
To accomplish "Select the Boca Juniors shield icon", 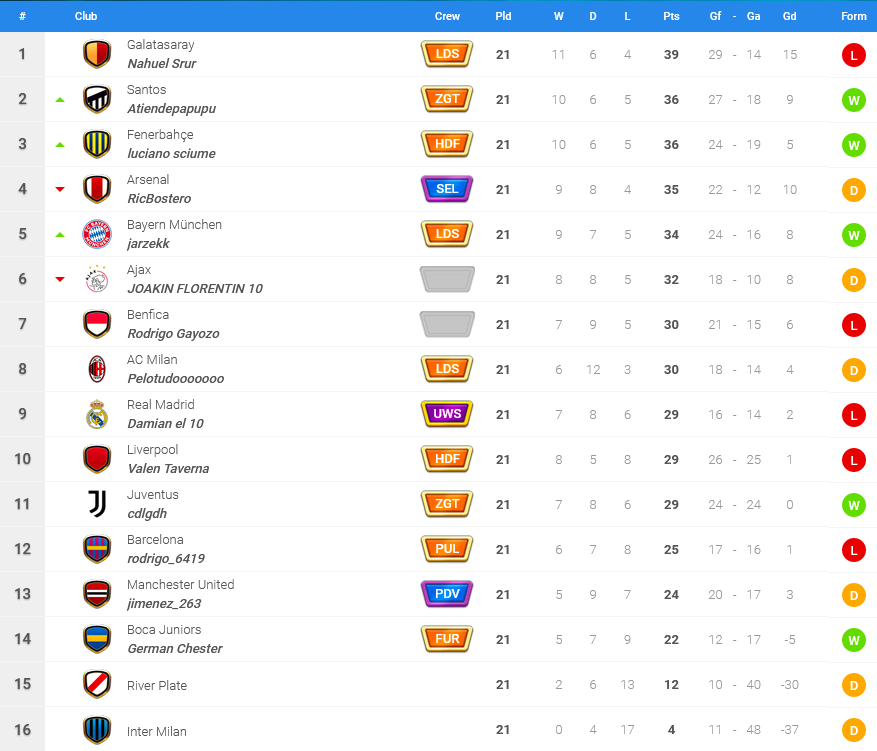I will pyautogui.click(x=97, y=639).
